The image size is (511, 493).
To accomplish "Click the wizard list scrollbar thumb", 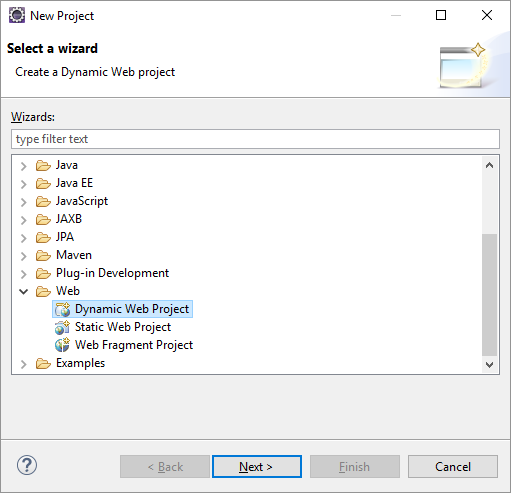I will (x=489, y=295).
